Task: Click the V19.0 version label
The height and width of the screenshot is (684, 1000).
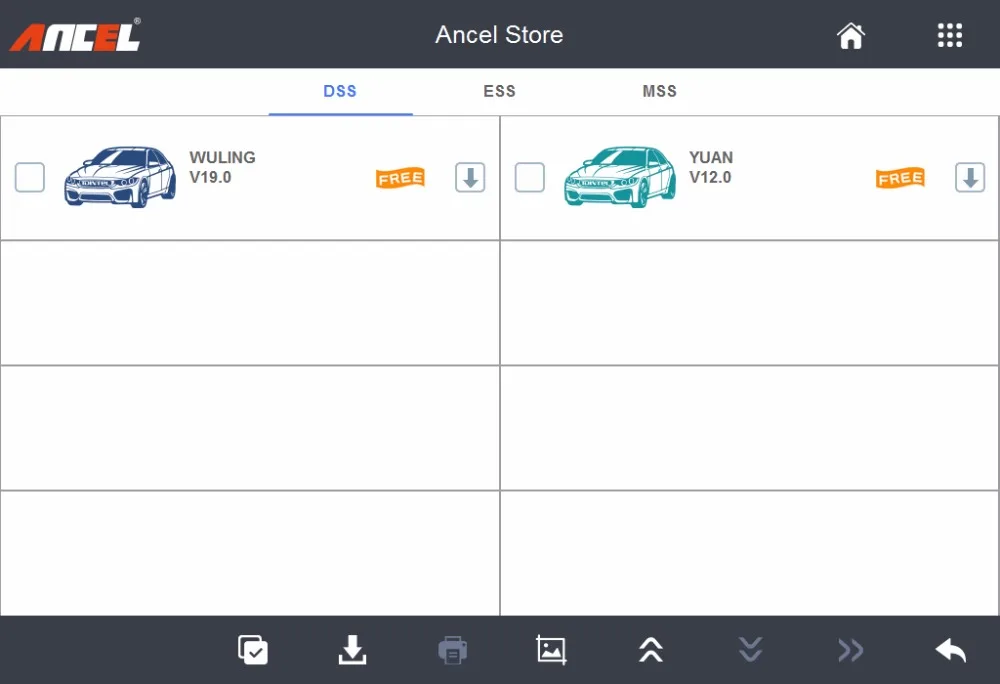Action: click(x=210, y=177)
